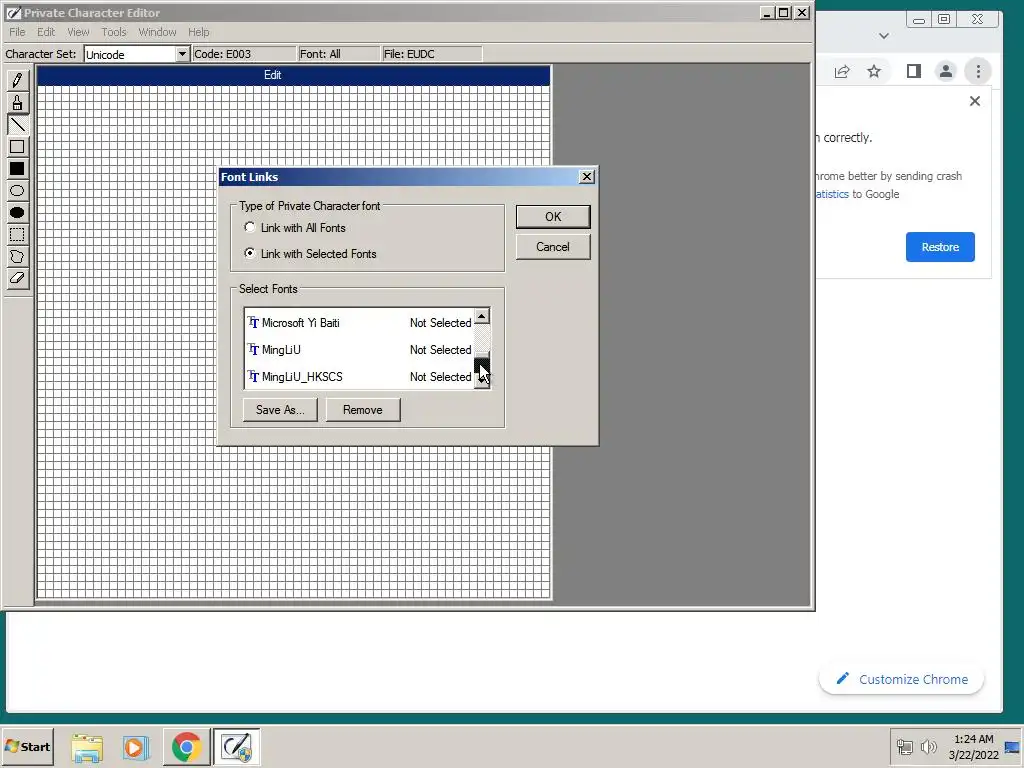Select the Brush tool
Viewport: 1024px width, 768px height.
17,103
